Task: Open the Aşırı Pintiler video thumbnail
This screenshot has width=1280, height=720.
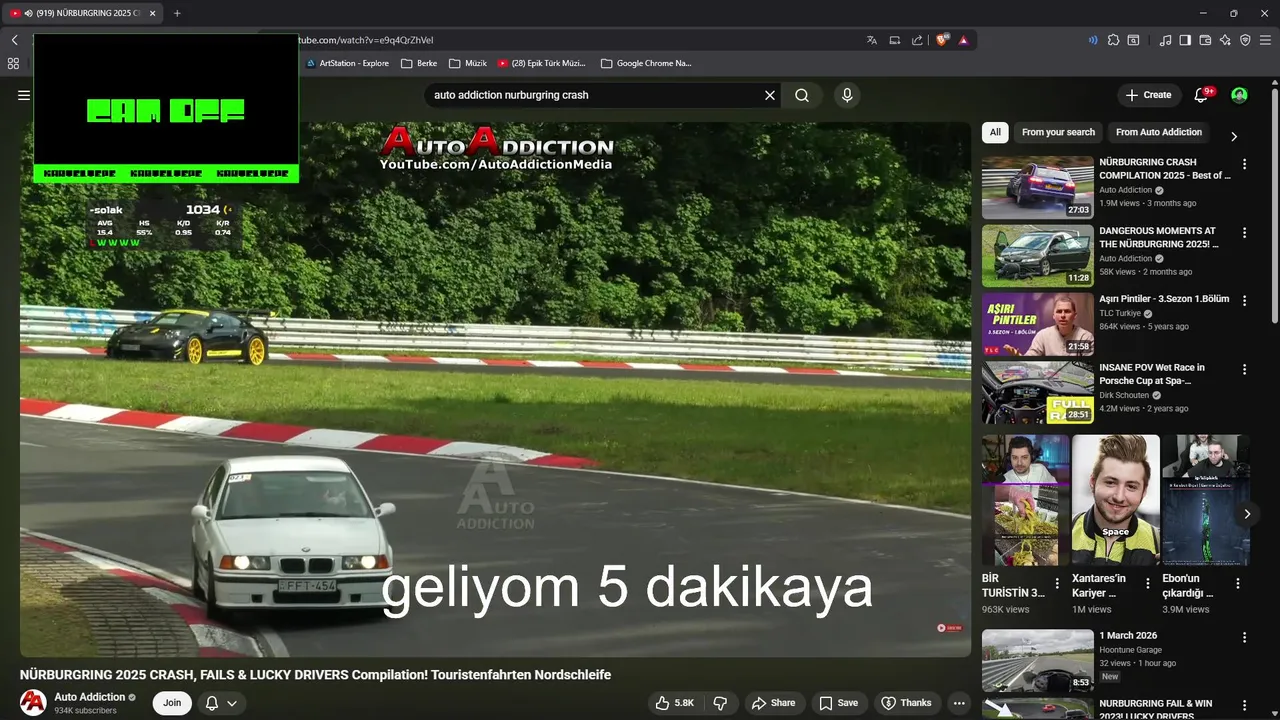Action: coord(1038,324)
